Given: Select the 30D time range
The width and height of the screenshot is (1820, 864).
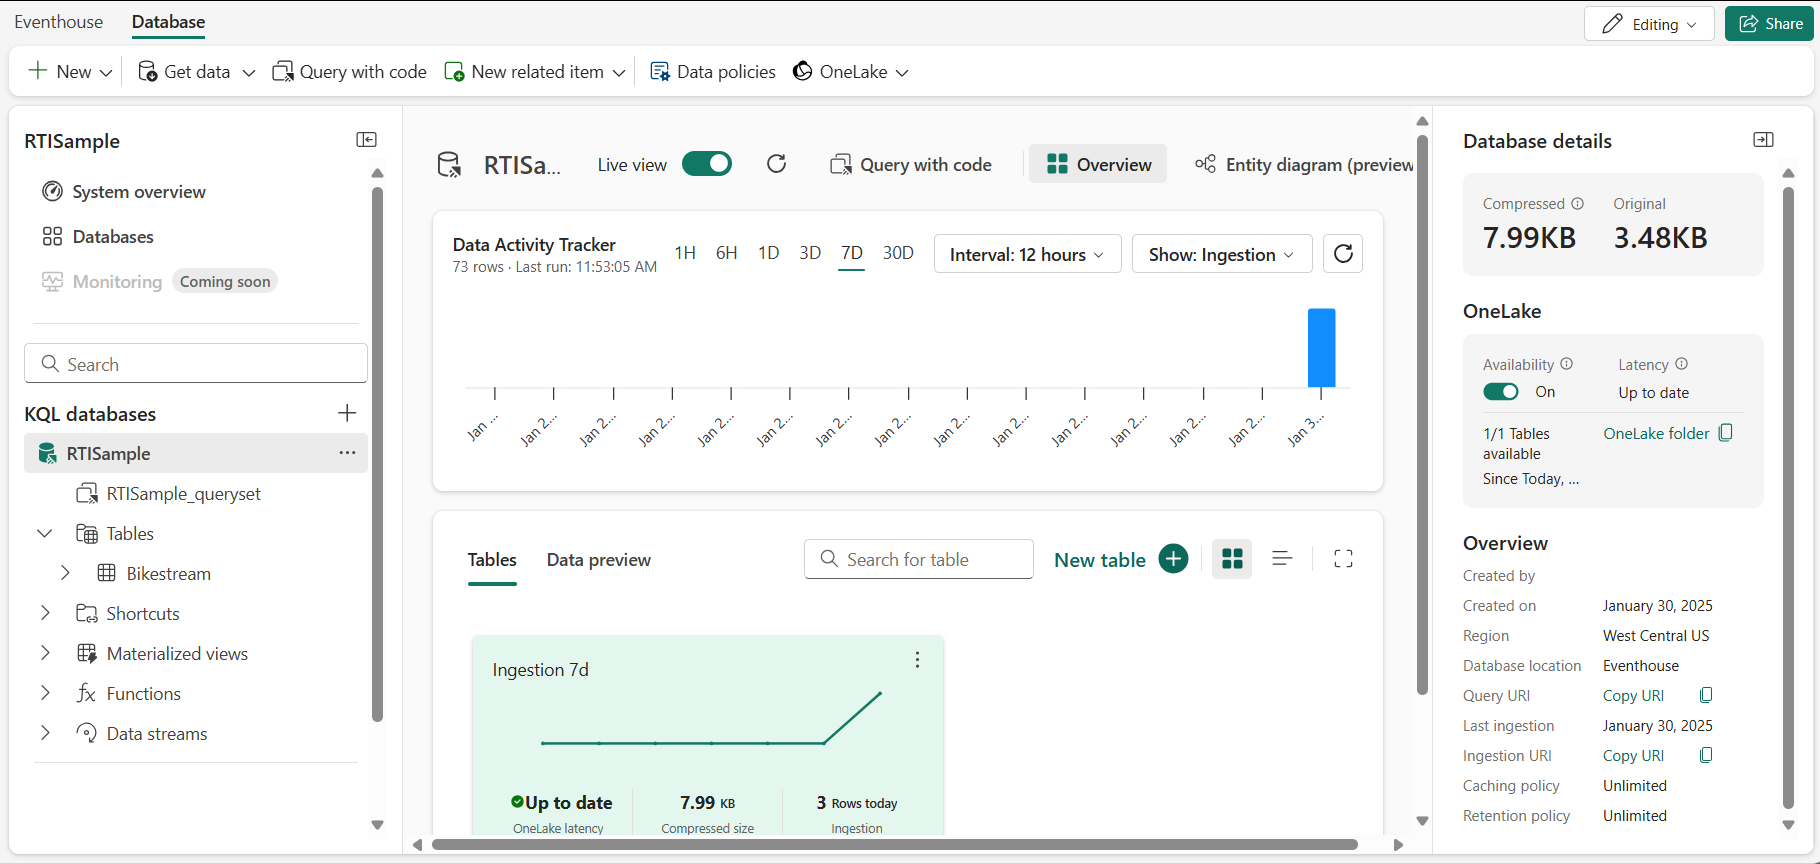Looking at the screenshot, I should point(898,253).
